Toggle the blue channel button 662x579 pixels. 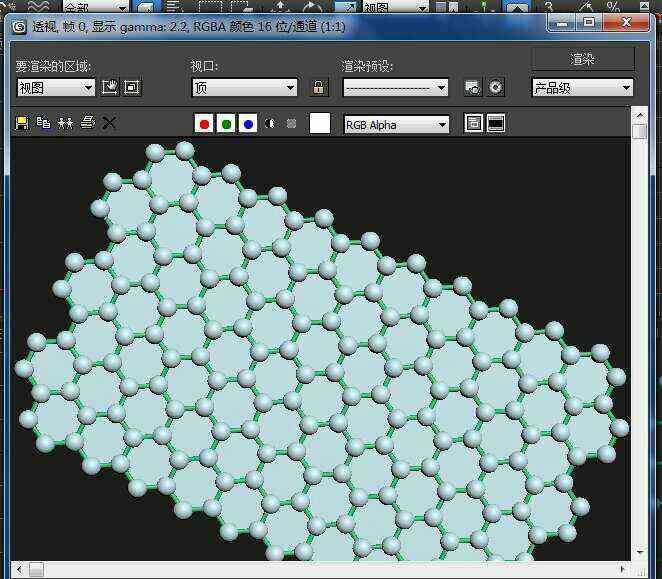coord(248,124)
